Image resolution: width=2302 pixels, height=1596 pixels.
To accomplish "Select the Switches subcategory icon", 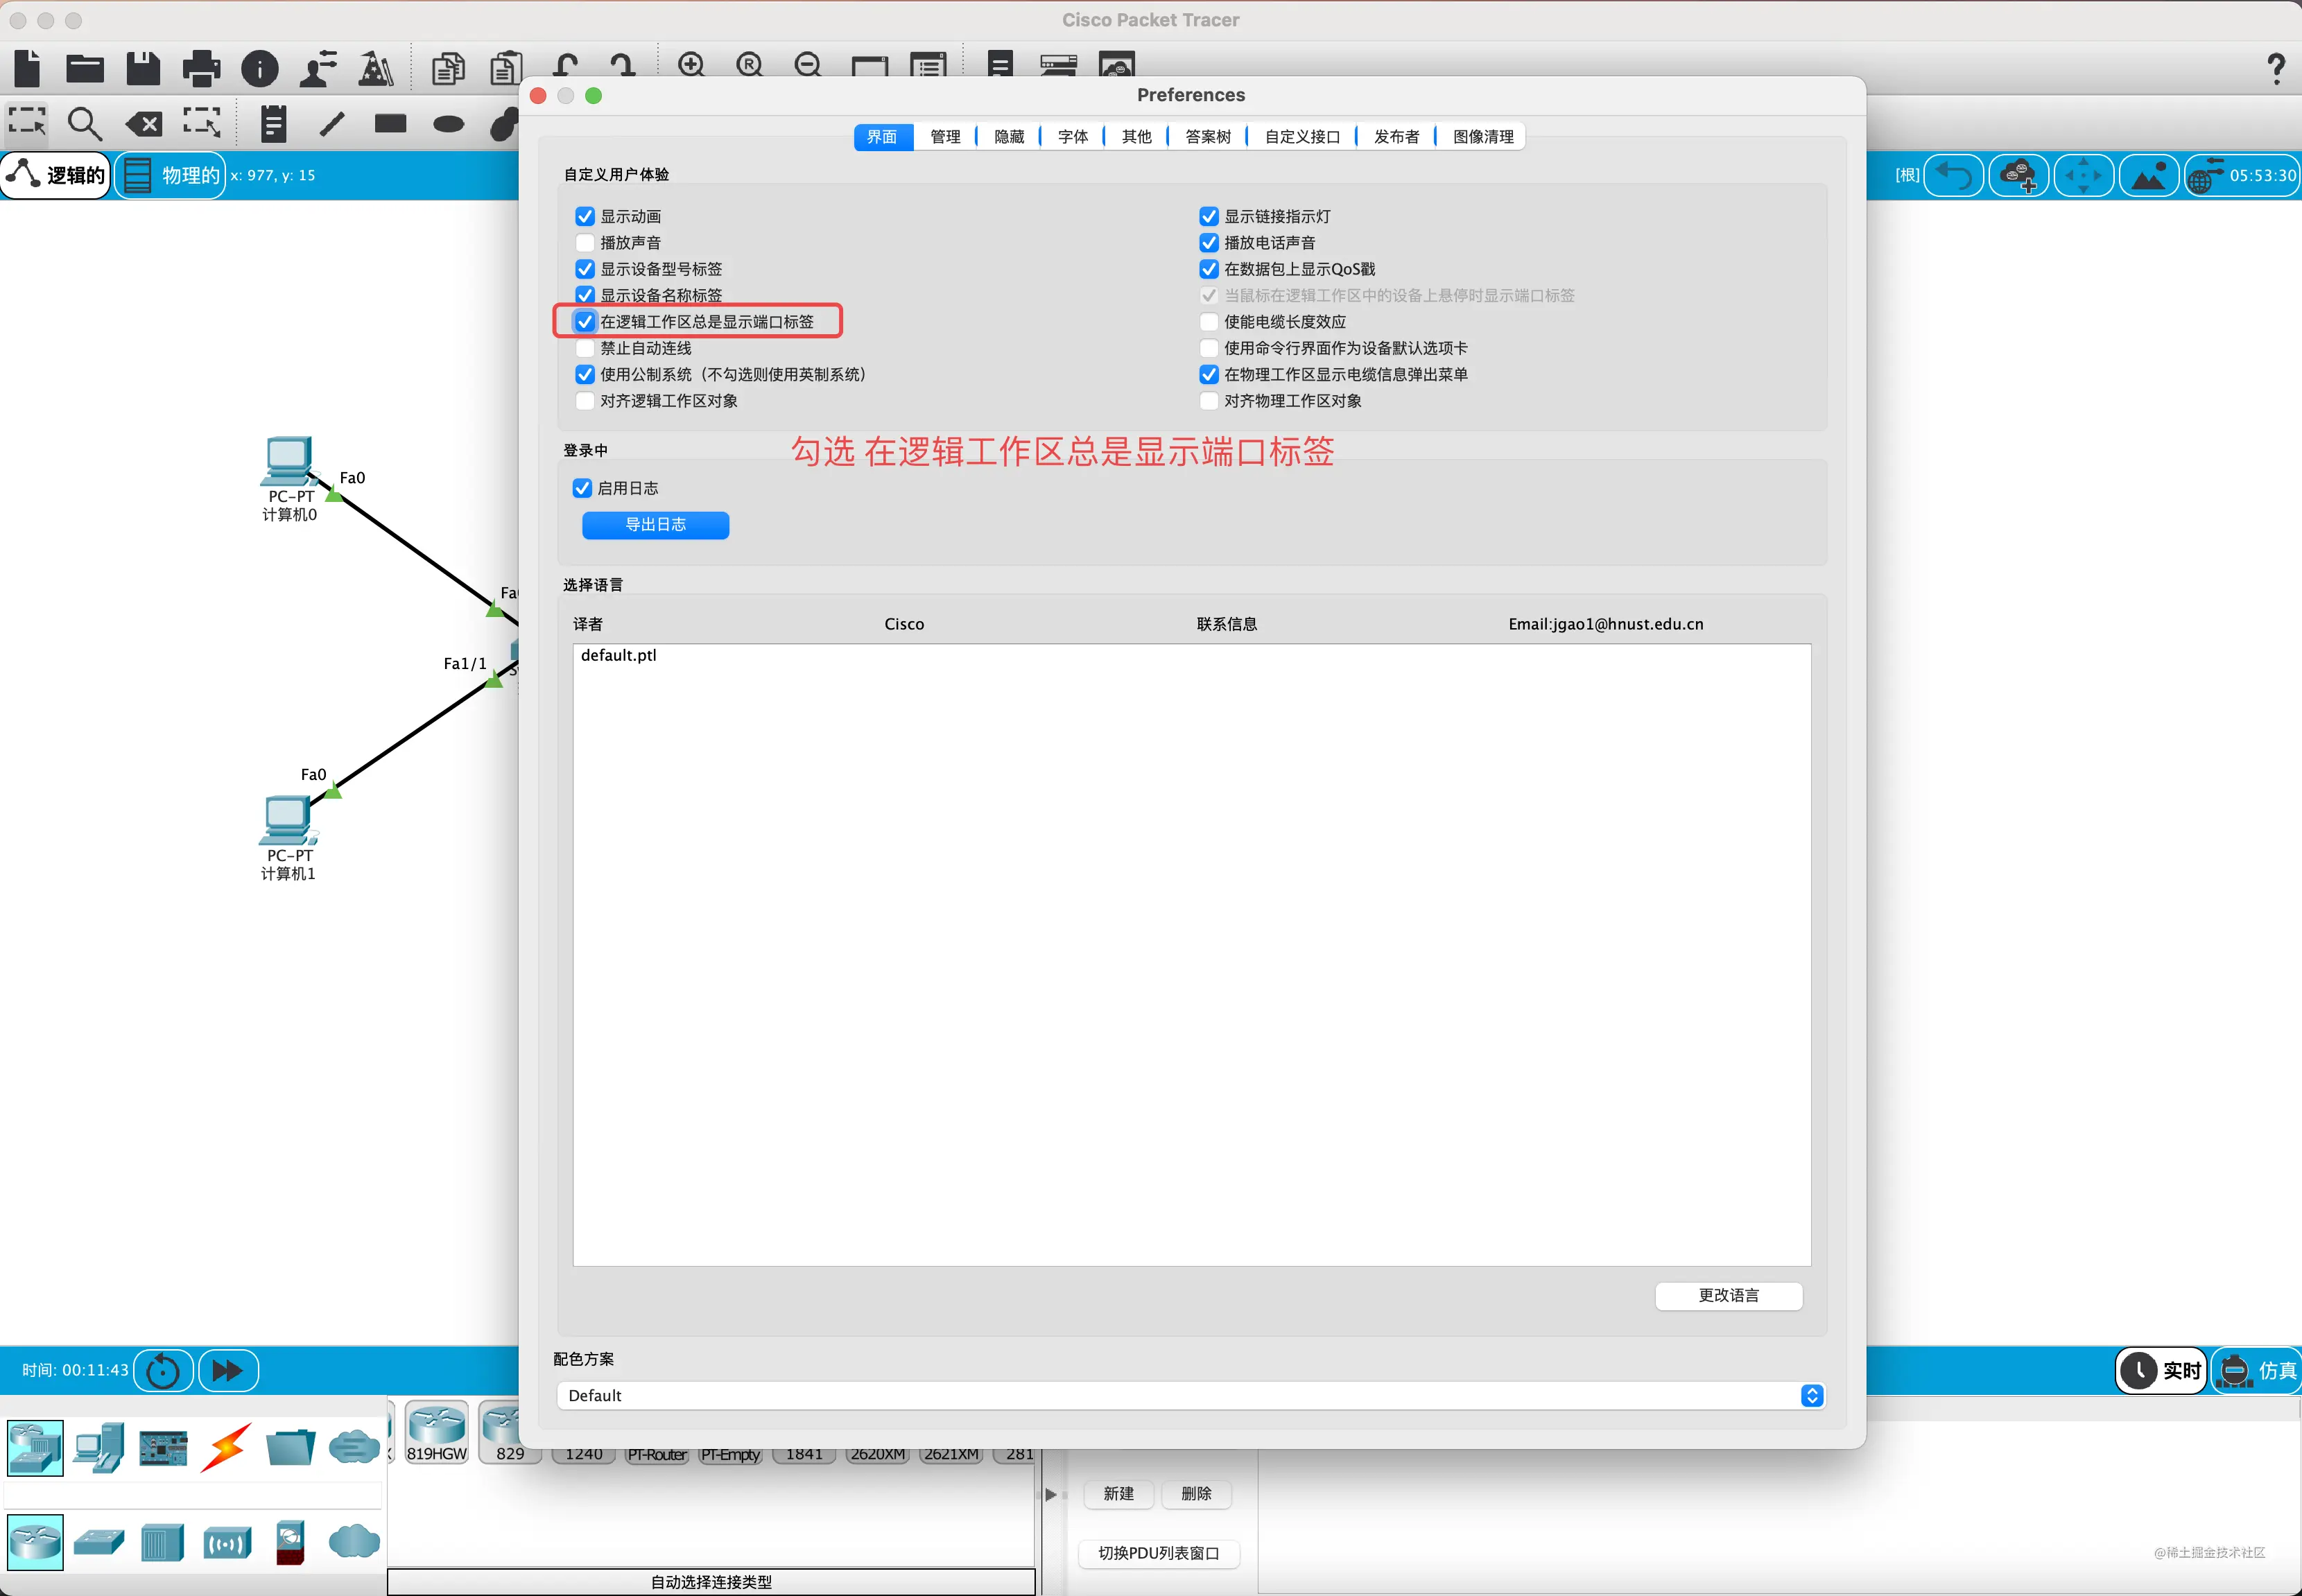I will click(99, 1541).
